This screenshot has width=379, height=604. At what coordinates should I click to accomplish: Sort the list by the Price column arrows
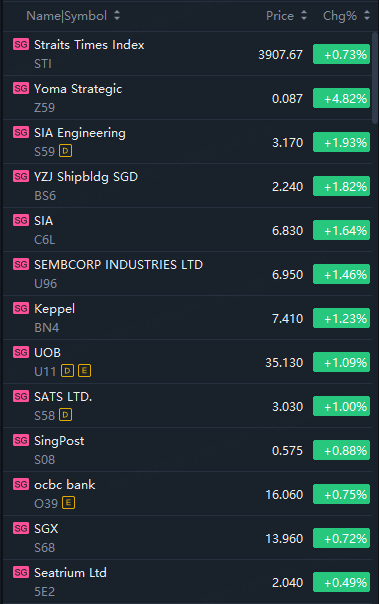[x=304, y=15]
